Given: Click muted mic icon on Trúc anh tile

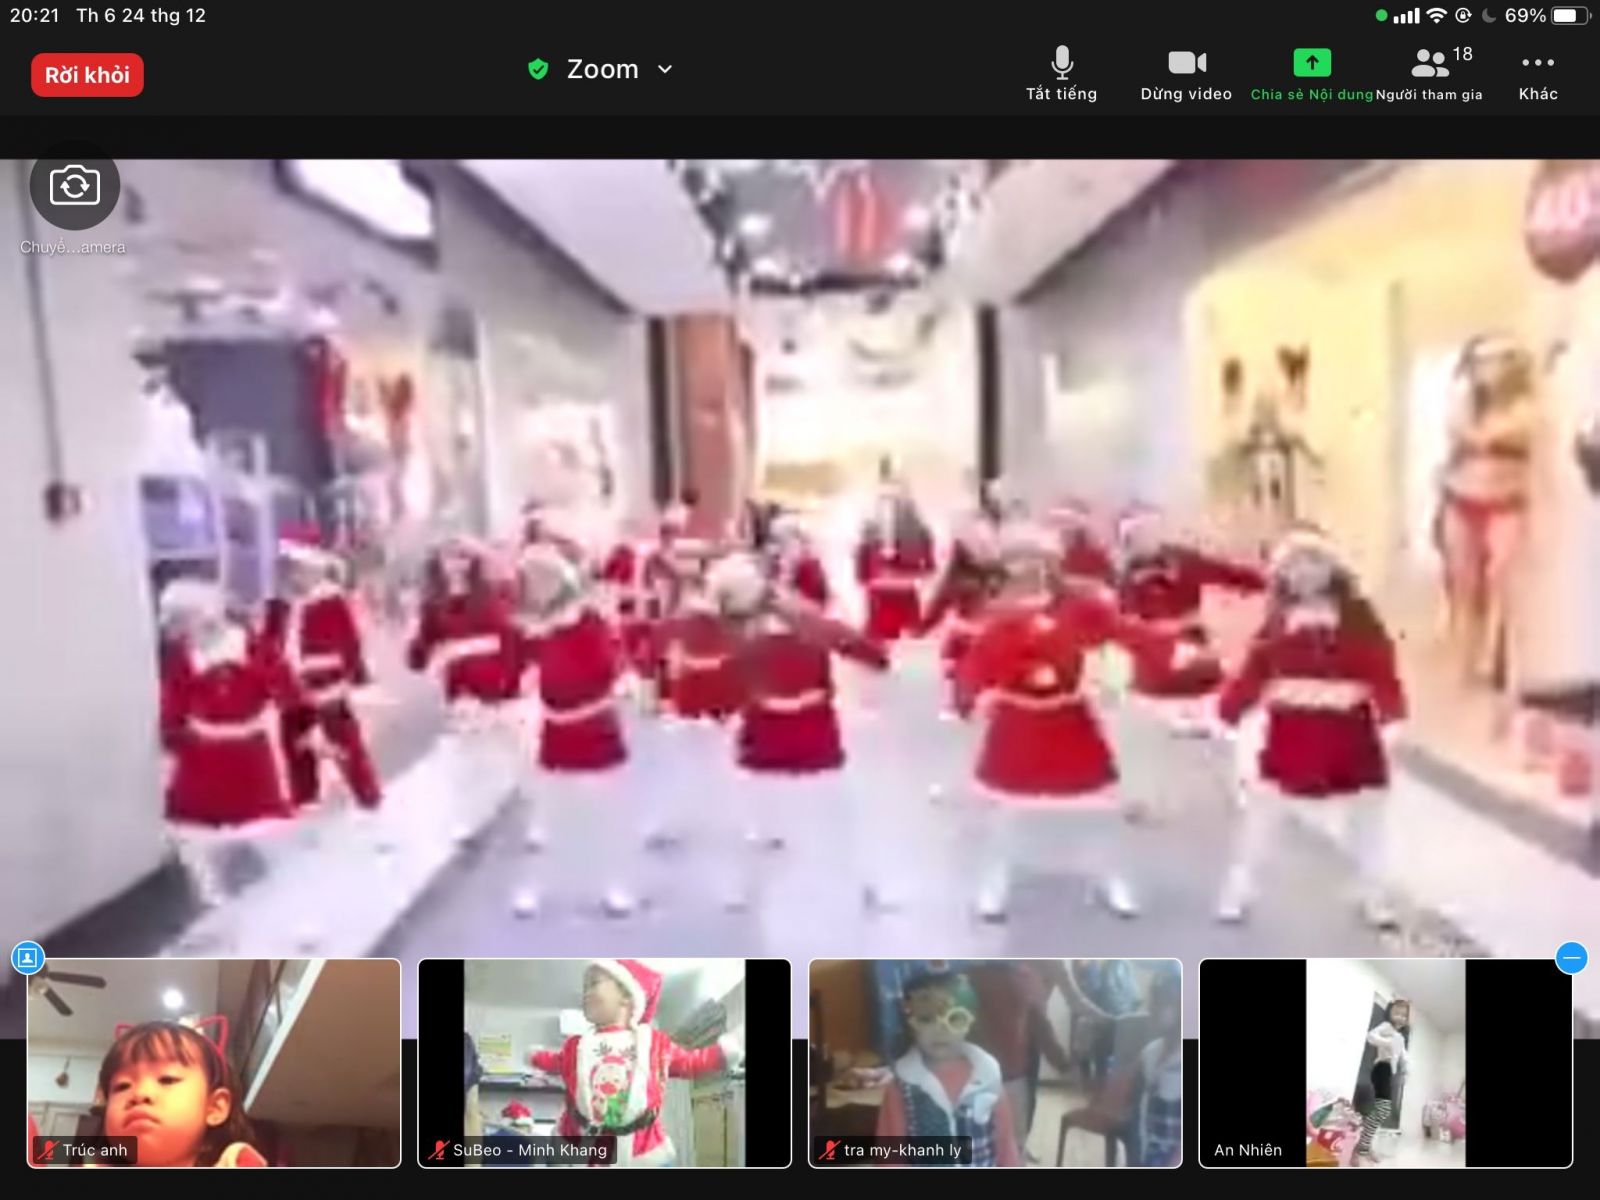Looking at the screenshot, I should pyautogui.click(x=47, y=1150).
